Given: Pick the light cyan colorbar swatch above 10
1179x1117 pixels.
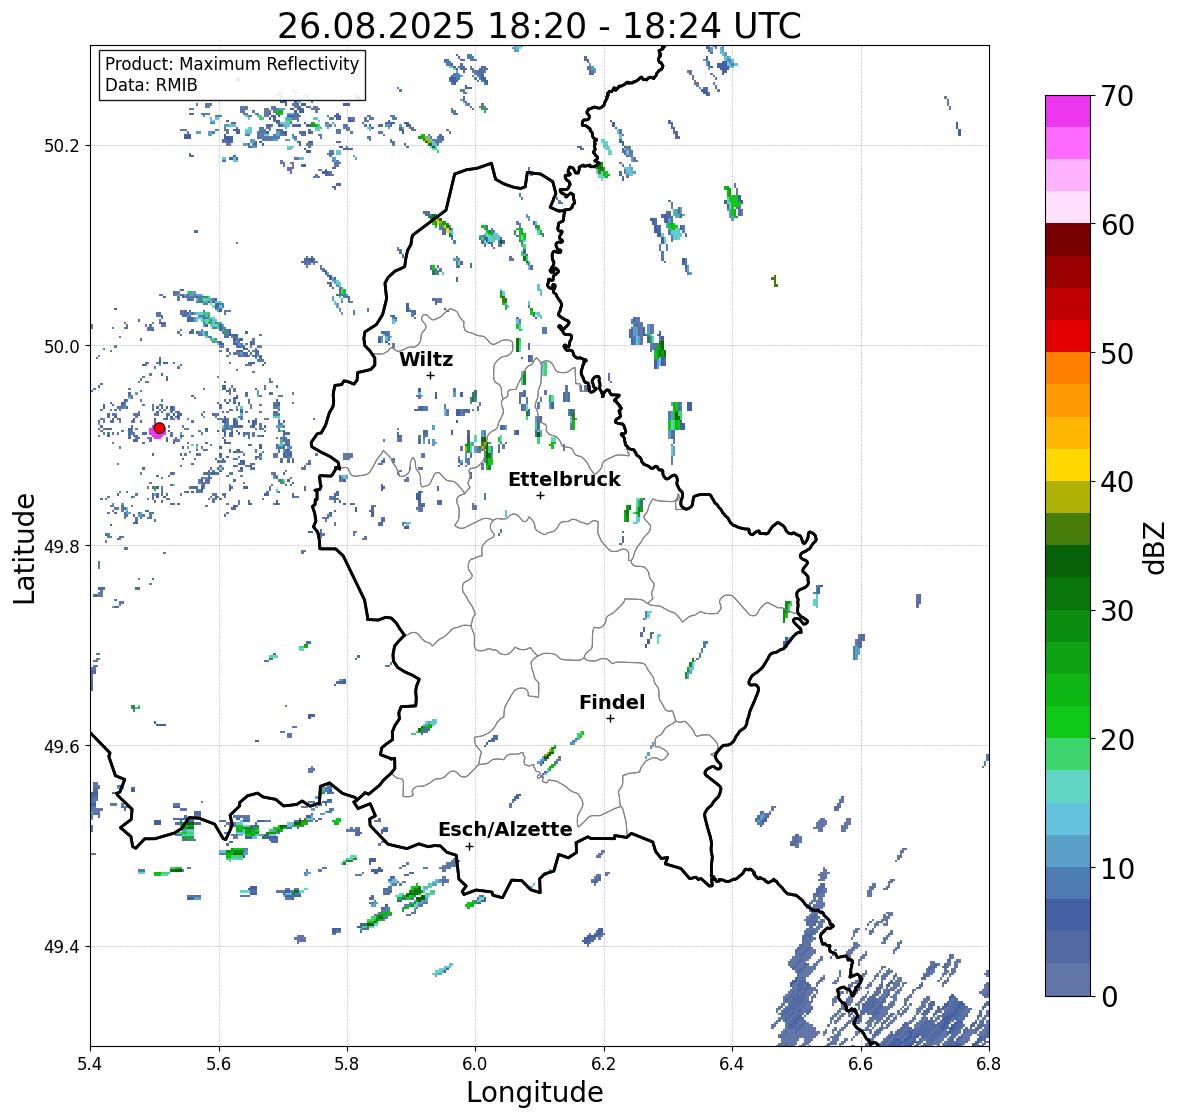Looking at the screenshot, I should click(x=1068, y=819).
